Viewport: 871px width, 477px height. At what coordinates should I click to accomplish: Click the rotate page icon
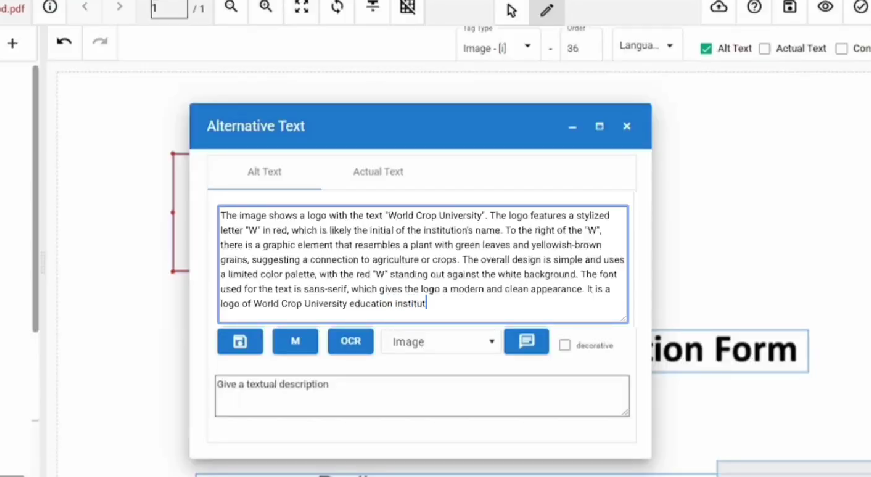[337, 7]
